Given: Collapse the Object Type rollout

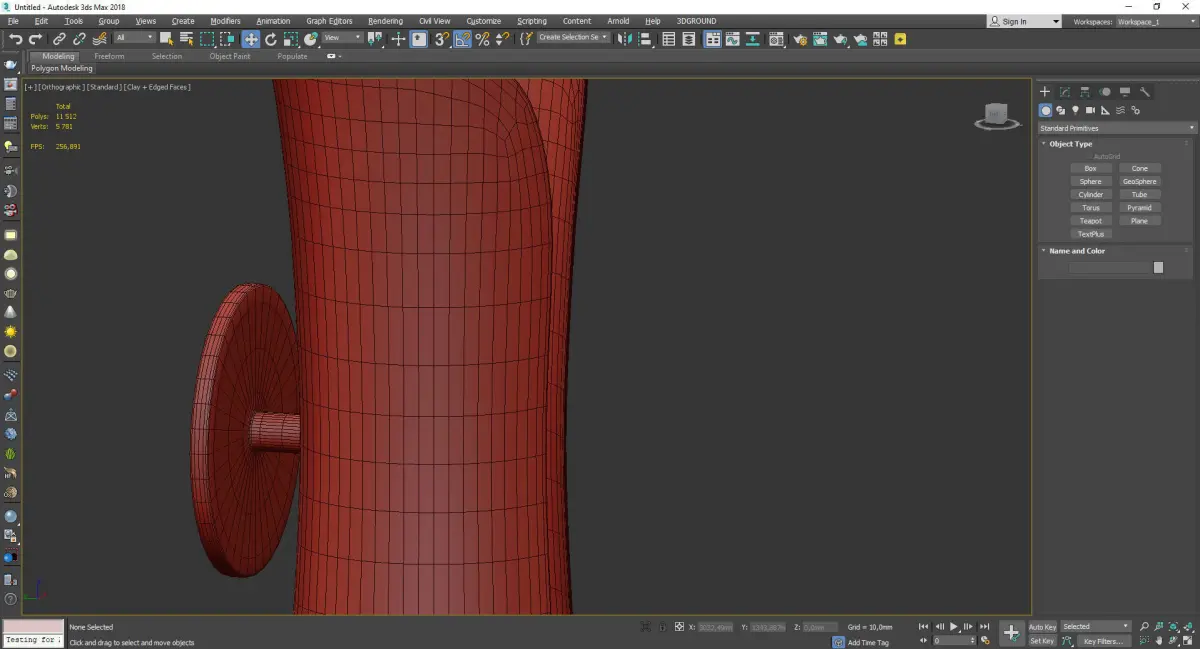Looking at the screenshot, I should pyautogui.click(x=1070, y=144).
